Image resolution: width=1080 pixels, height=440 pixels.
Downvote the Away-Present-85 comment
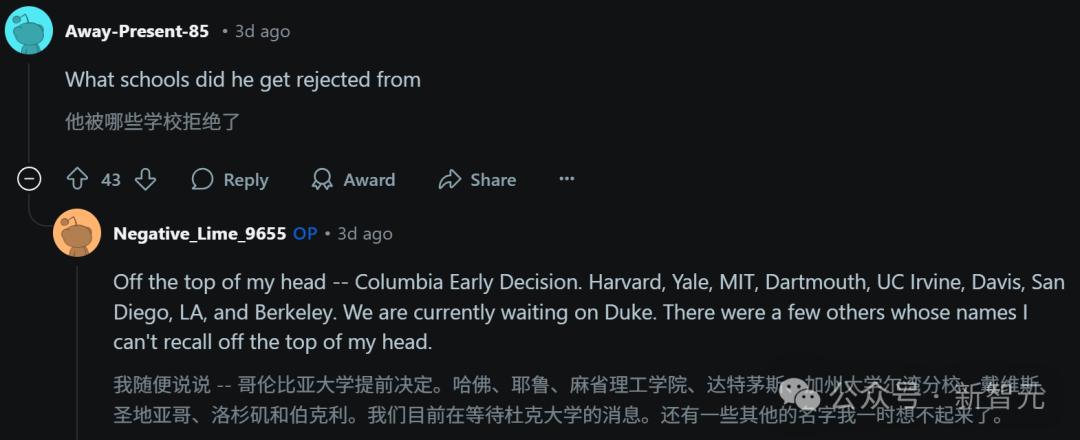pyautogui.click(x=145, y=180)
